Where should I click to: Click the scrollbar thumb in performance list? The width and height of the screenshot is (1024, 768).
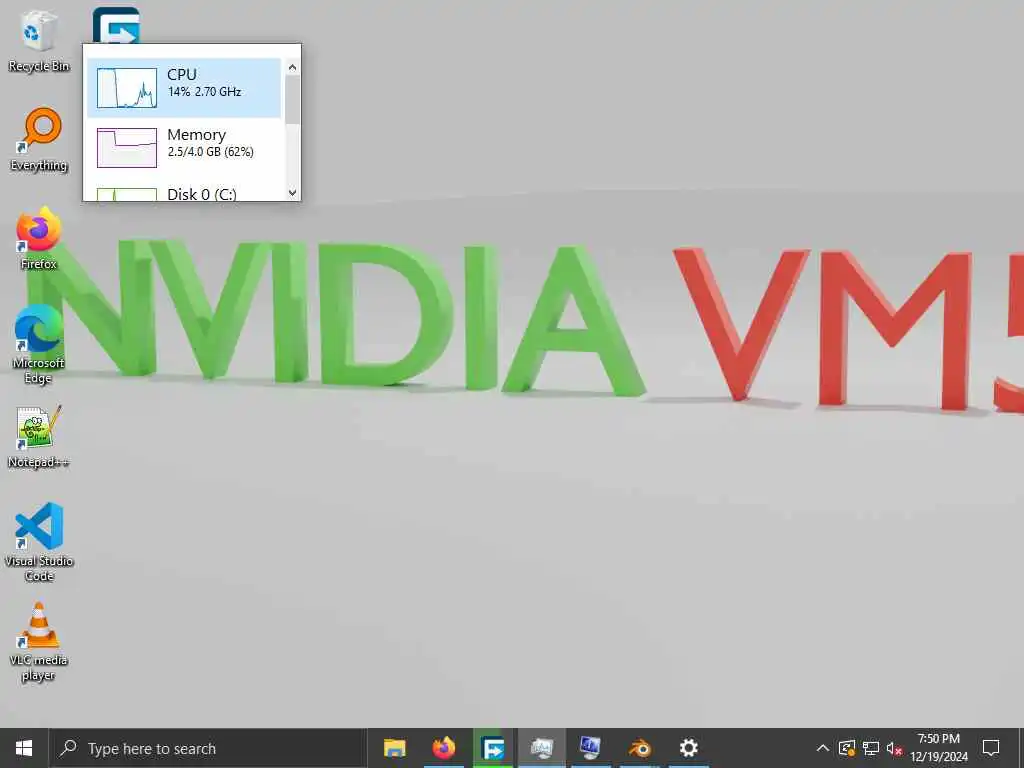click(x=292, y=99)
